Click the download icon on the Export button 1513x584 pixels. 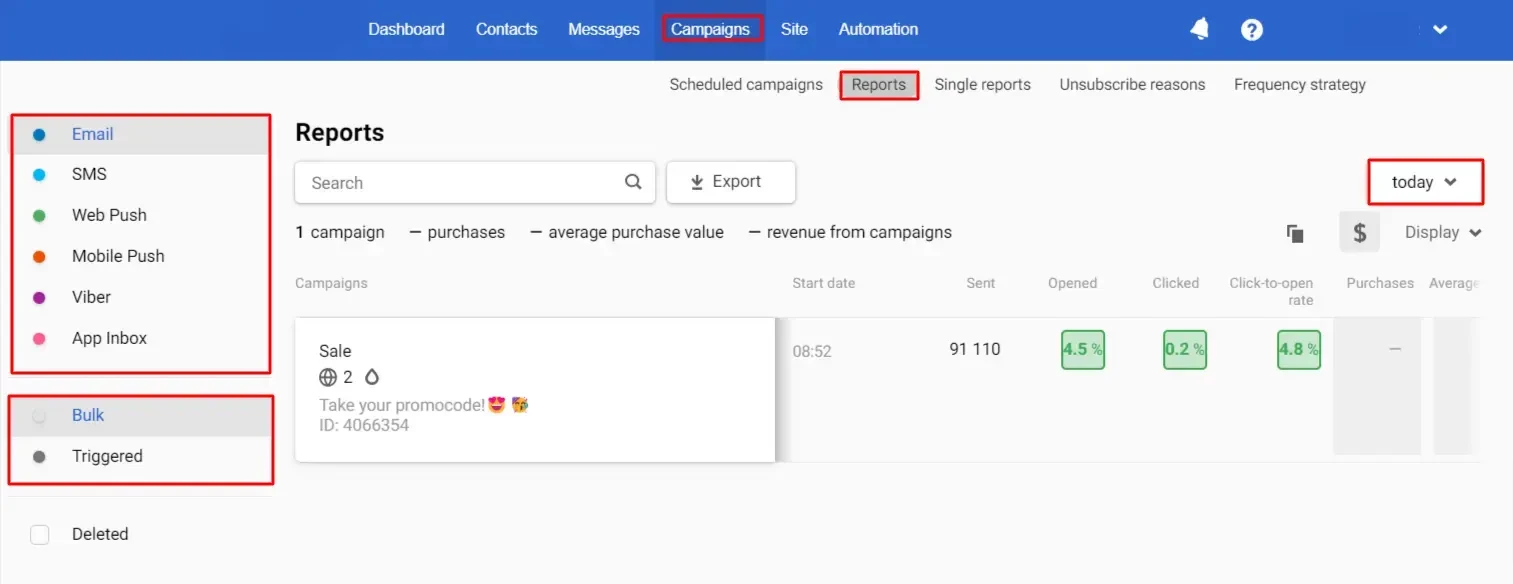(697, 182)
